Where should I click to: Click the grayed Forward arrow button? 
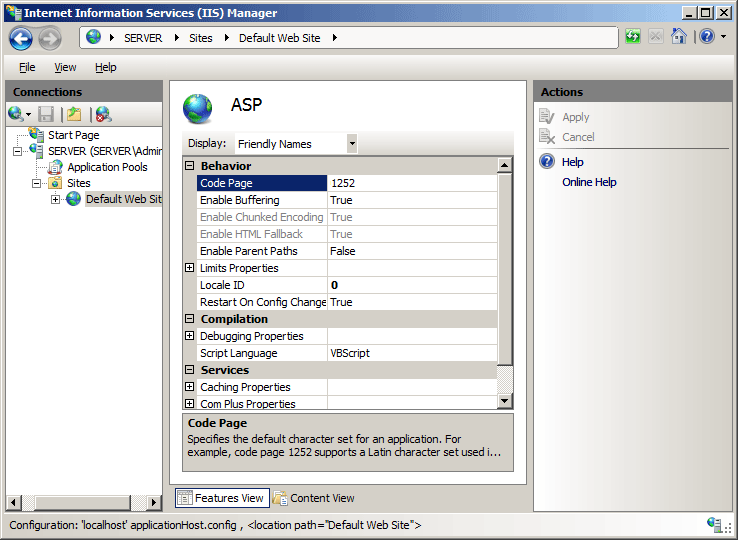coord(49,38)
